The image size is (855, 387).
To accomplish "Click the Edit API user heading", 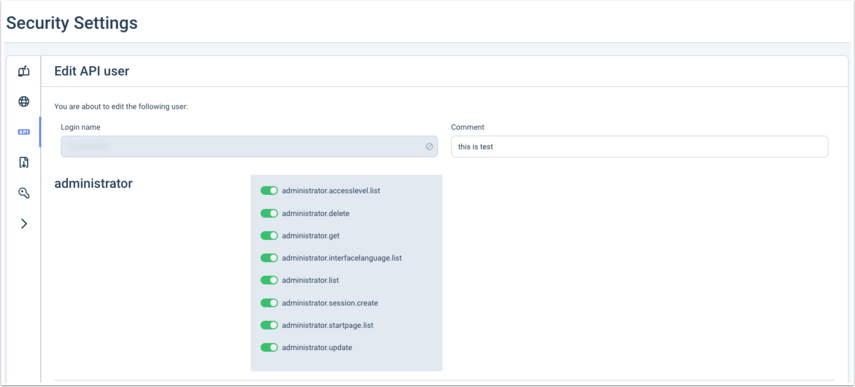I will click(x=92, y=71).
